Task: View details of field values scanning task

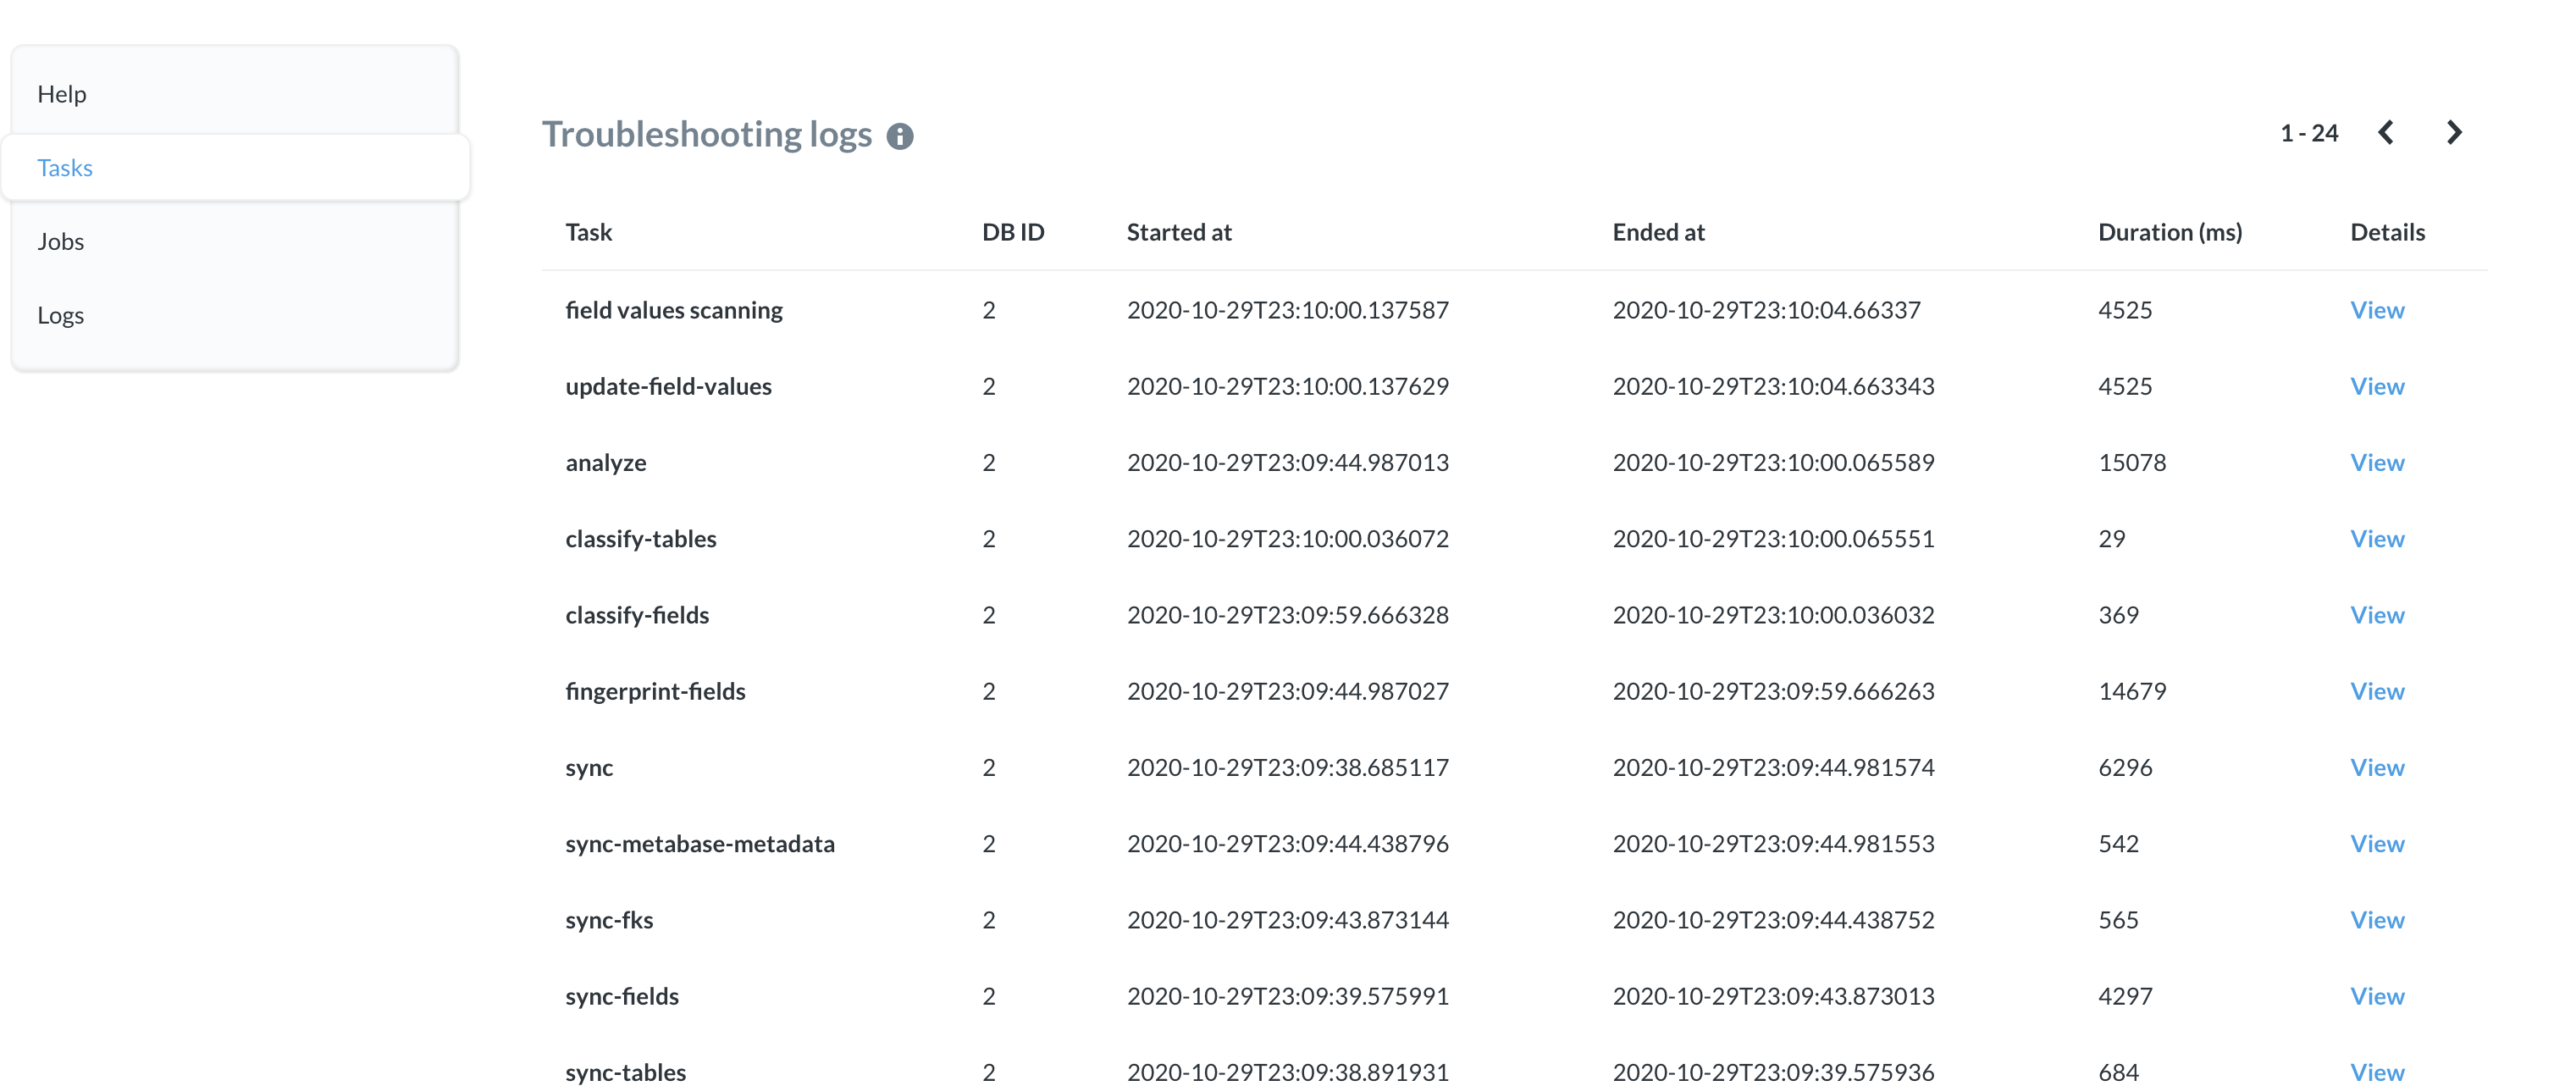Action: click(2377, 309)
